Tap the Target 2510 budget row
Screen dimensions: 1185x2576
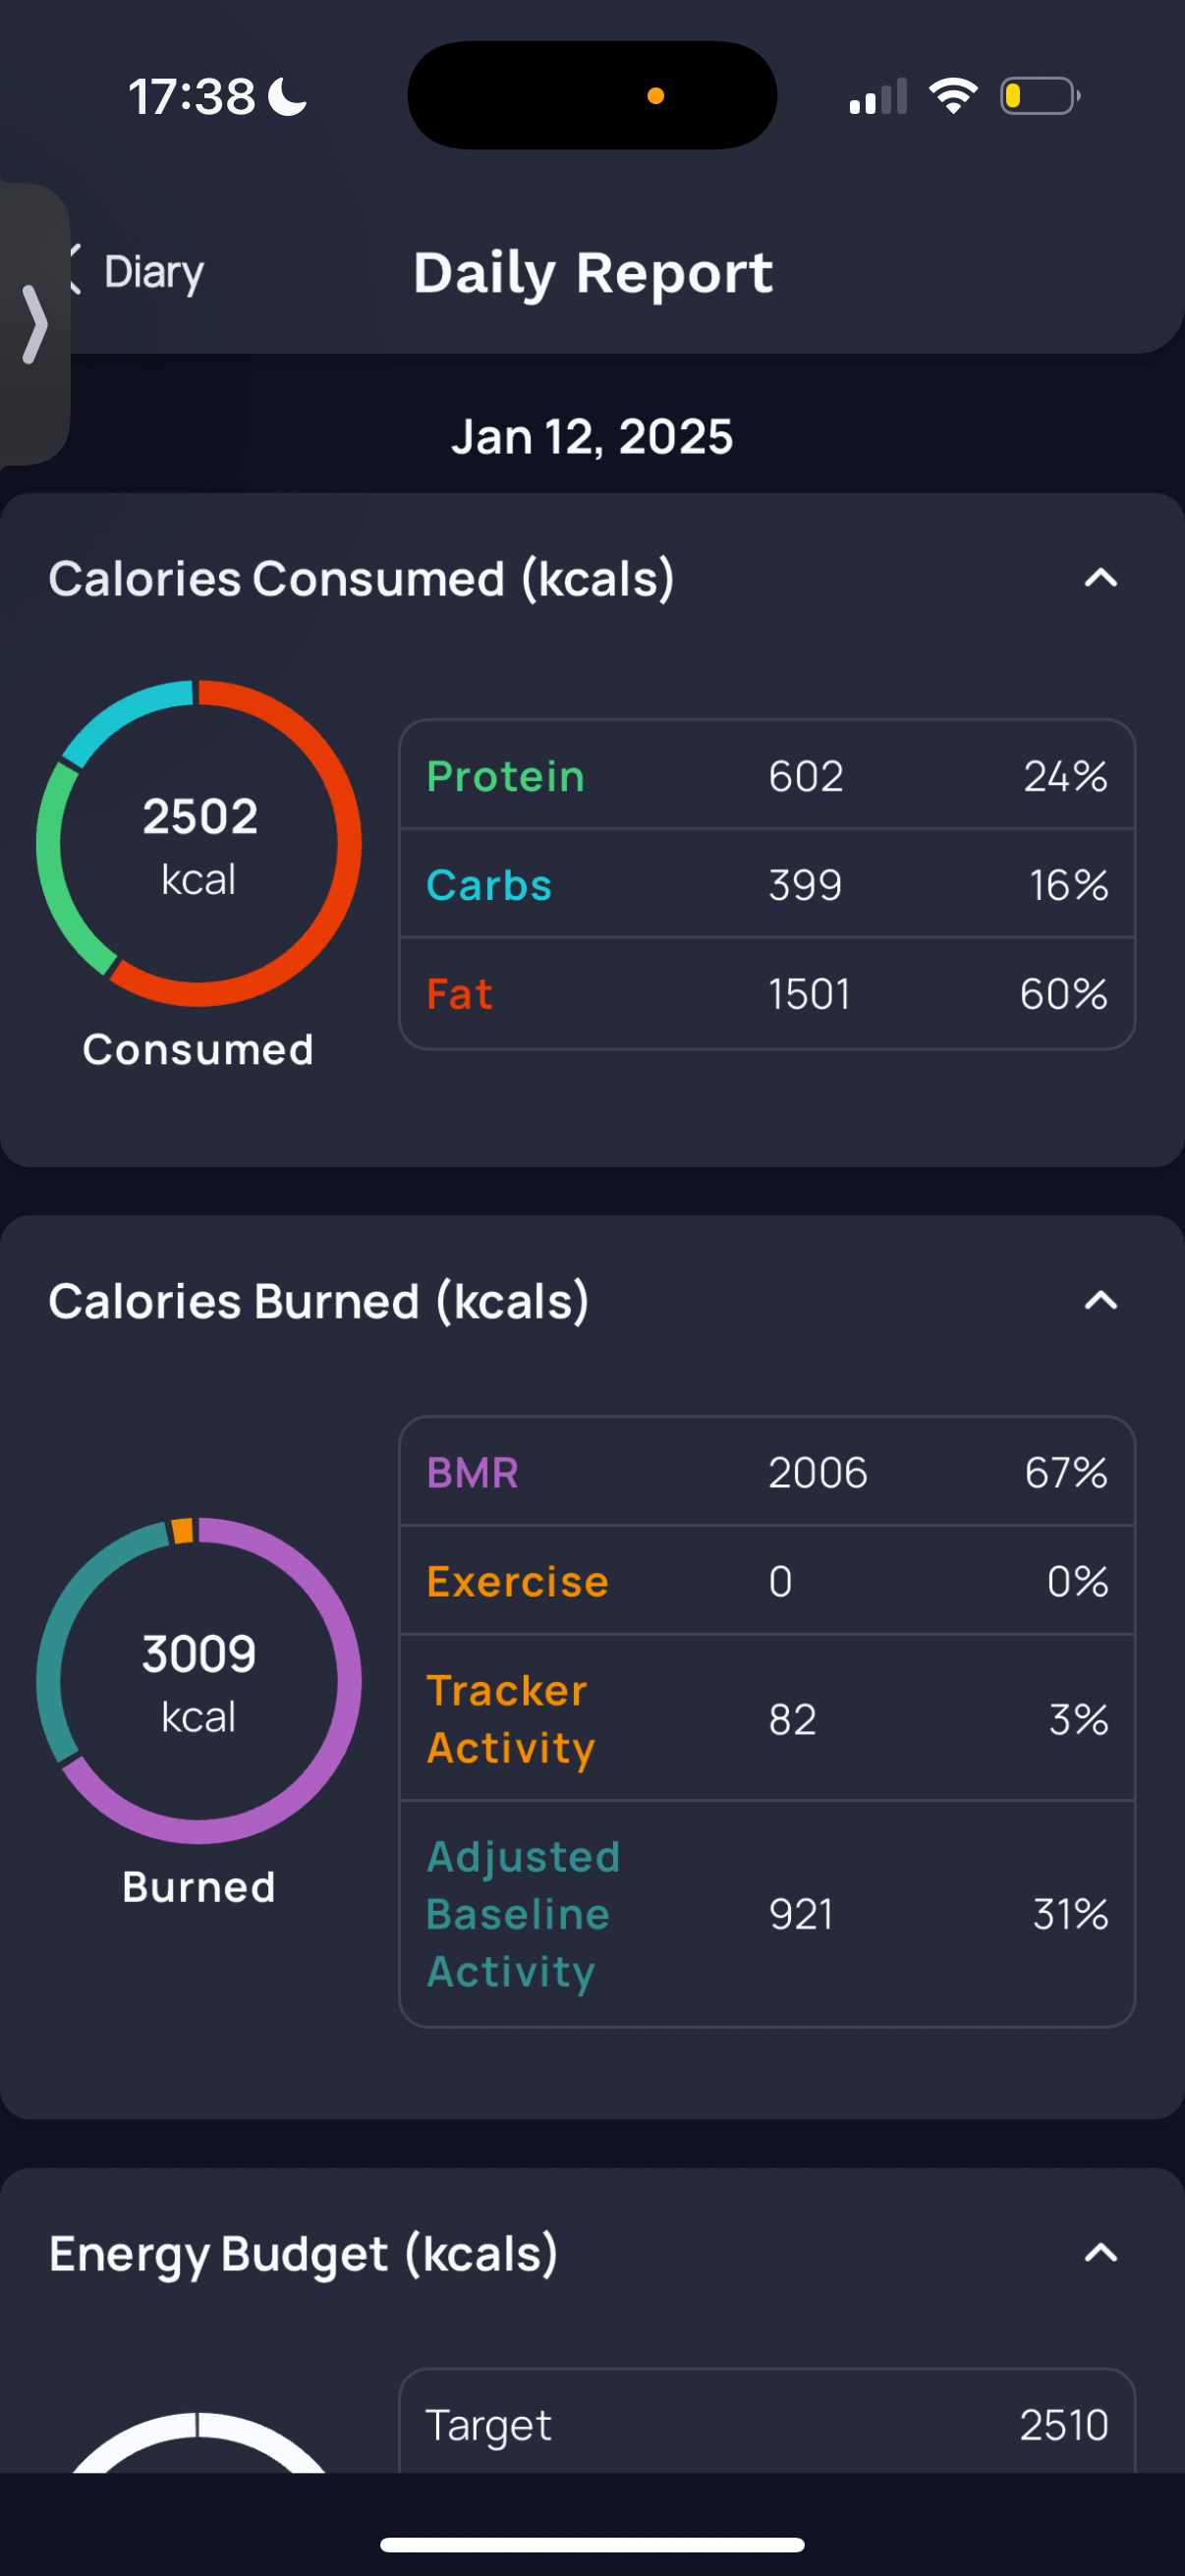click(766, 2424)
